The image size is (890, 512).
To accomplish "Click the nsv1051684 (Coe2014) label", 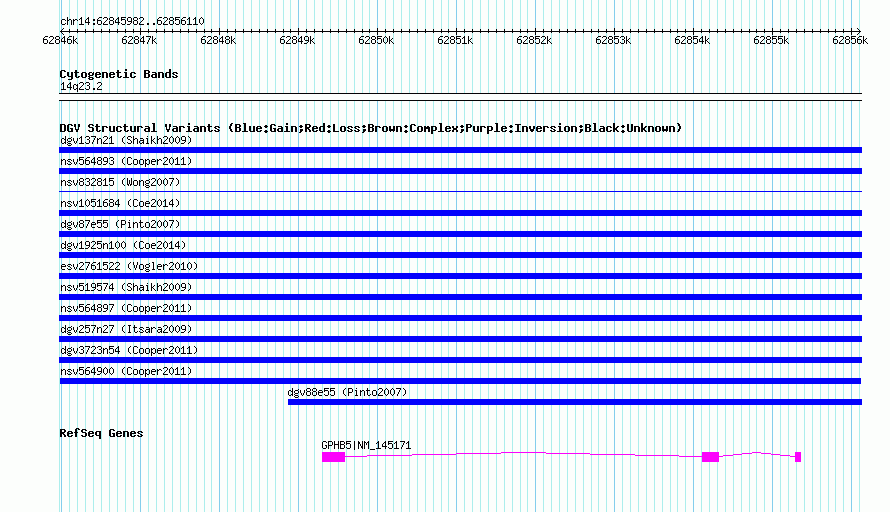I will tap(120, 203).
